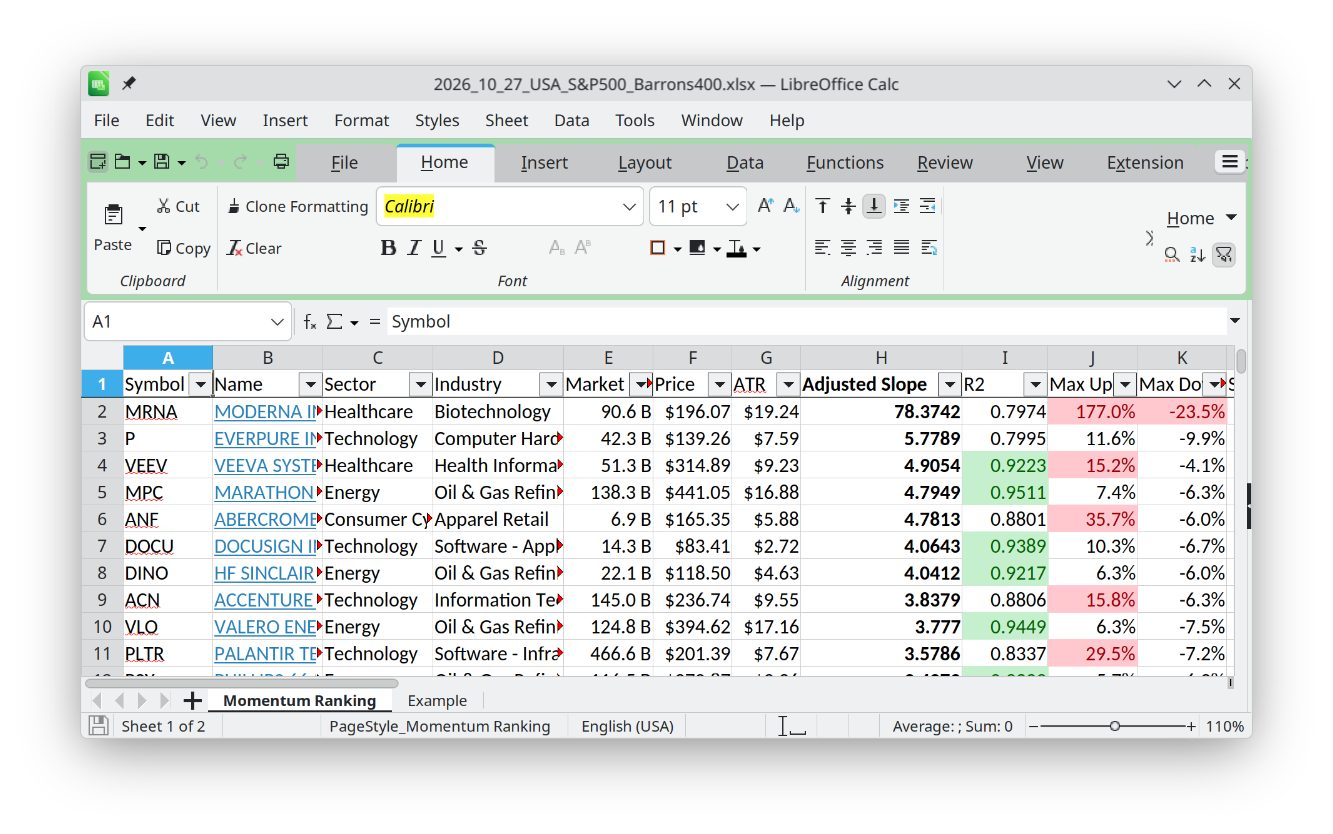
Task: Click the zoom slider handle
Action: (1115, 727)
